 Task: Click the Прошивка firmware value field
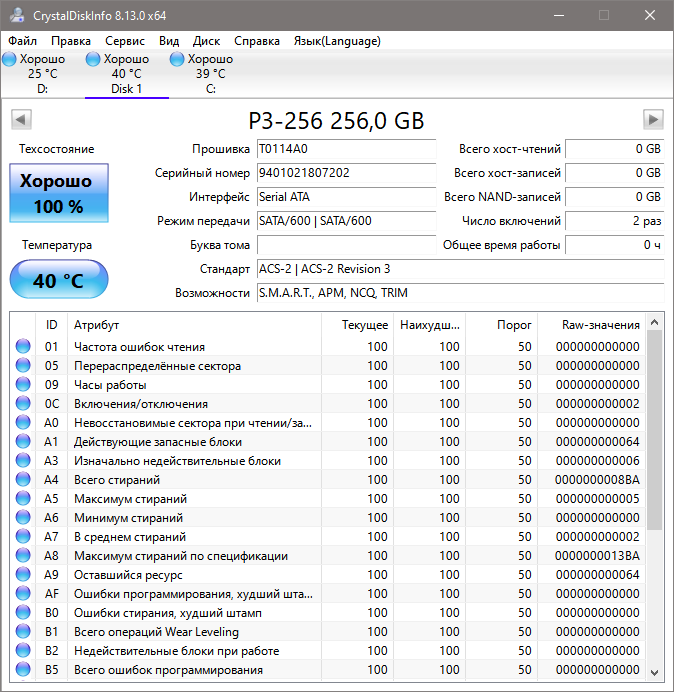[x=346, y=149]
